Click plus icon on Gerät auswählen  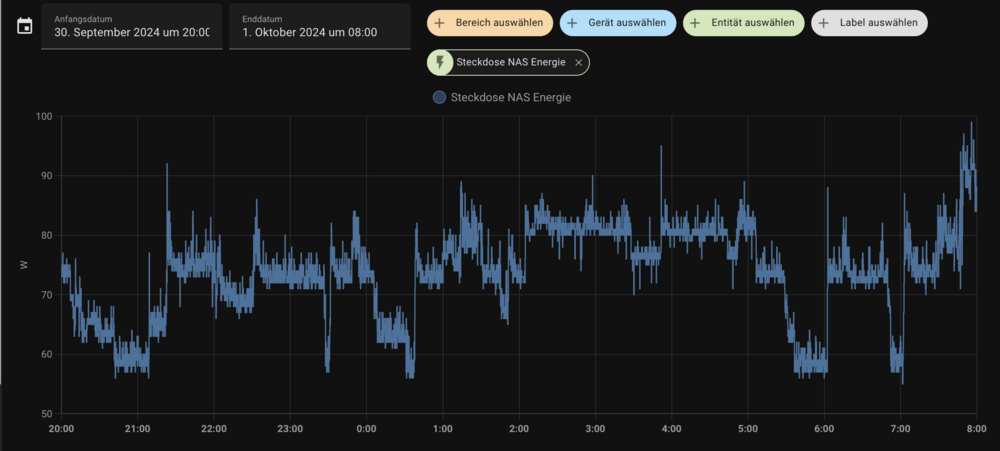(x=572, y=23)
